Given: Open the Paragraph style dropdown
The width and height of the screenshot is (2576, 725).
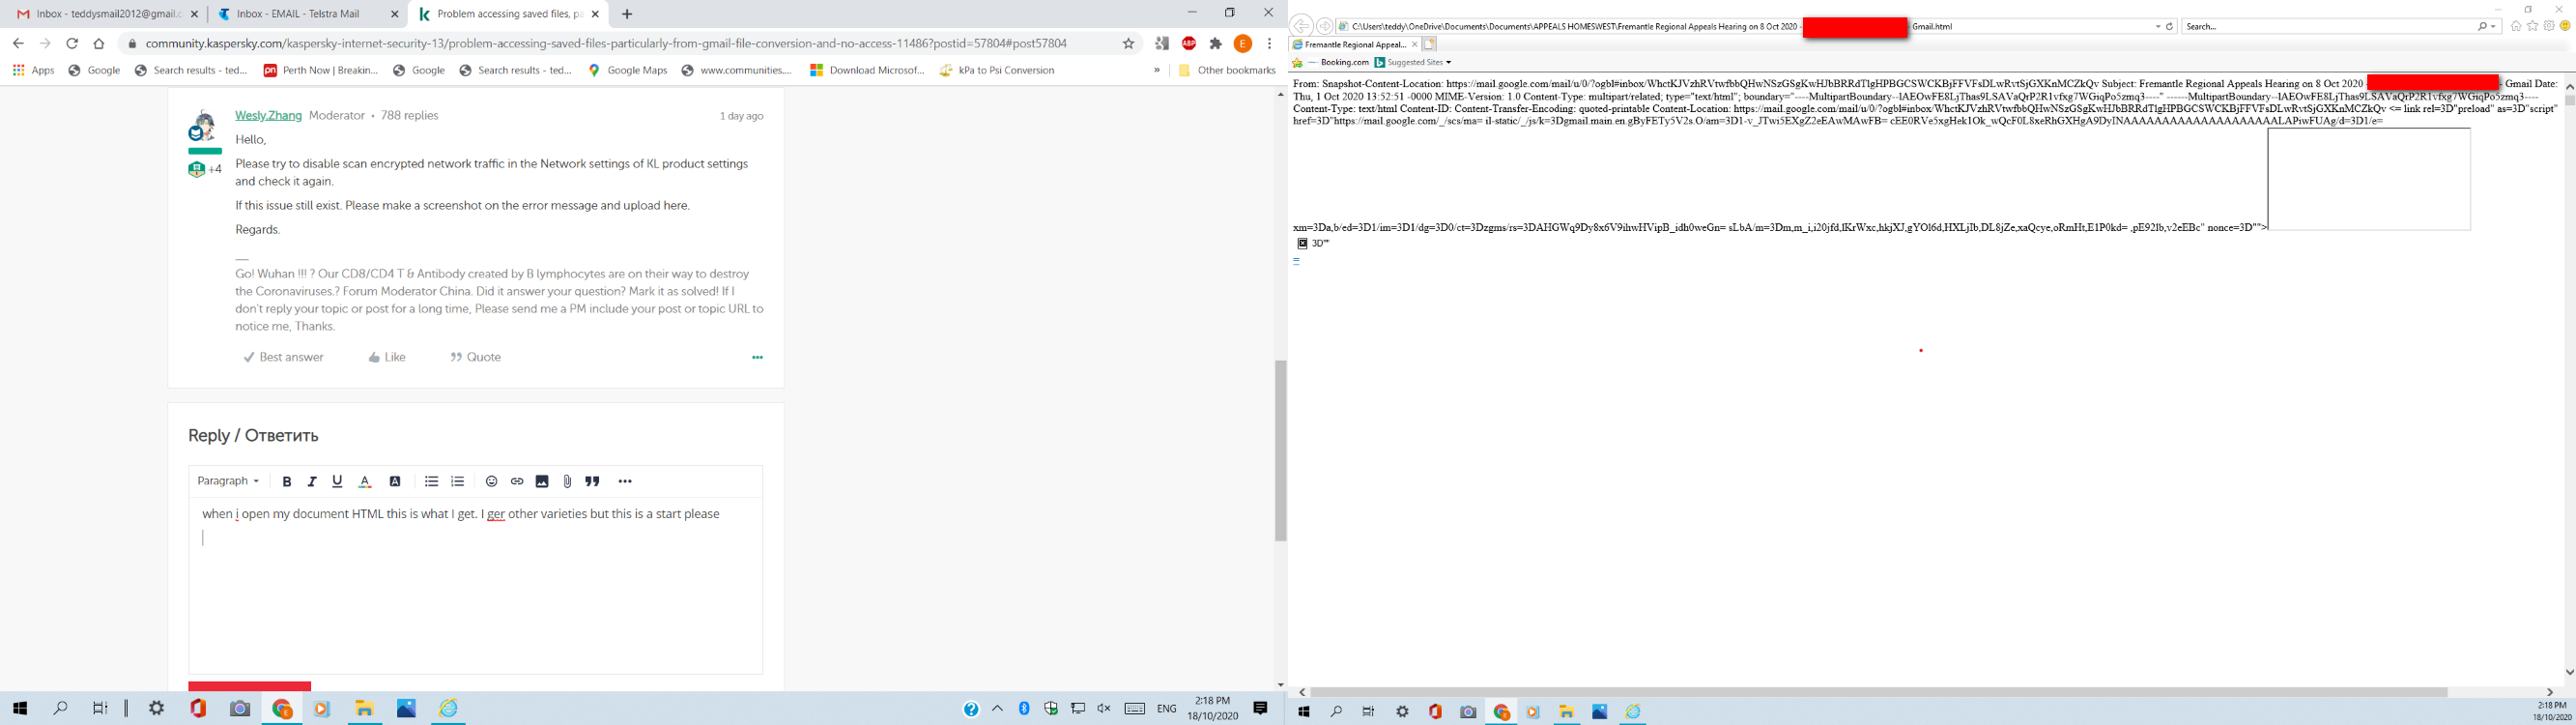Looking at the screenshot, I should tap(228, 481).
